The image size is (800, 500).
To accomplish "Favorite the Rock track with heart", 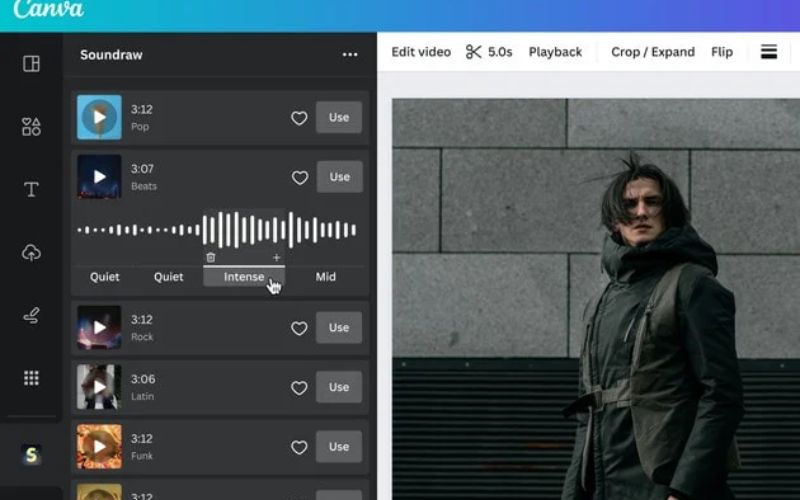I will pyautogui.click(x=299, y=328).
